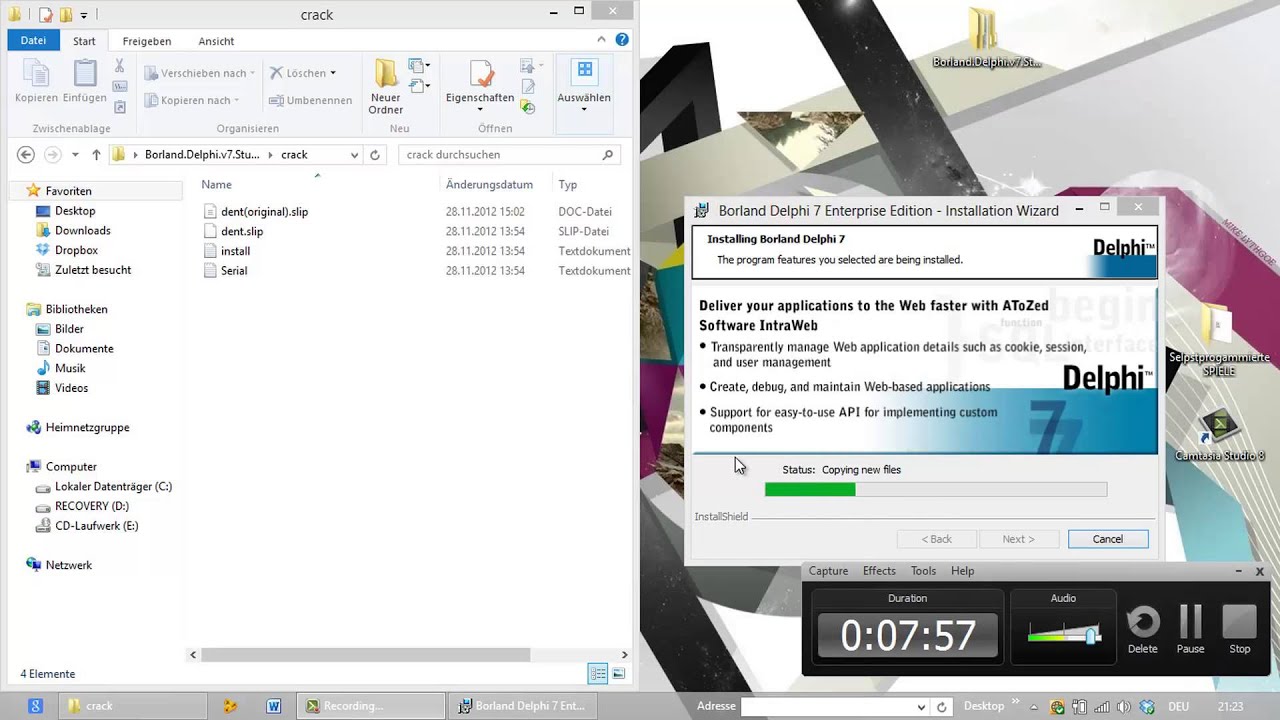The image size is (1280, 720).
Task: Click the Einfügen clipboard icon
Action: [x=85, y=74]
